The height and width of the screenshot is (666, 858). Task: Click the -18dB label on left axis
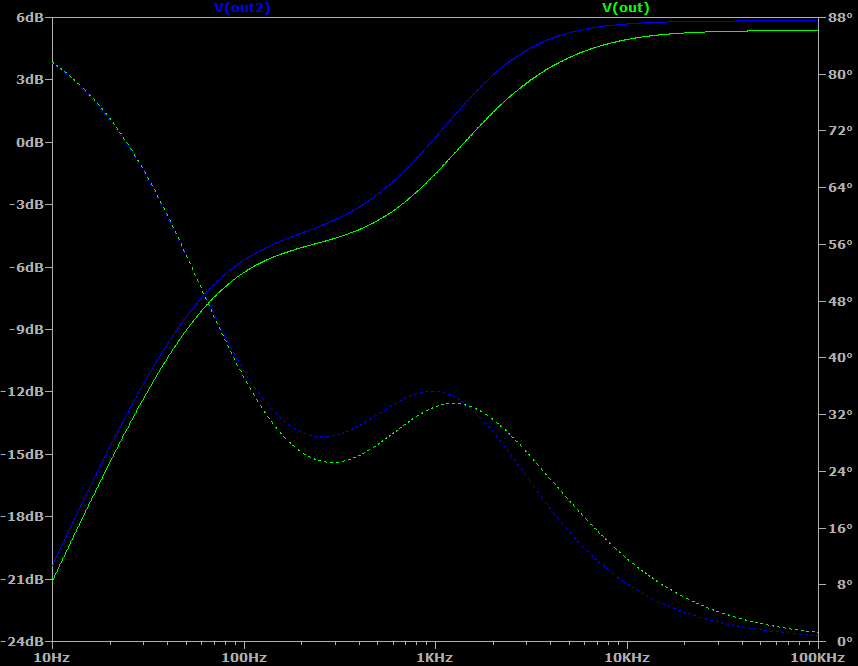click(x=25, y=517)
